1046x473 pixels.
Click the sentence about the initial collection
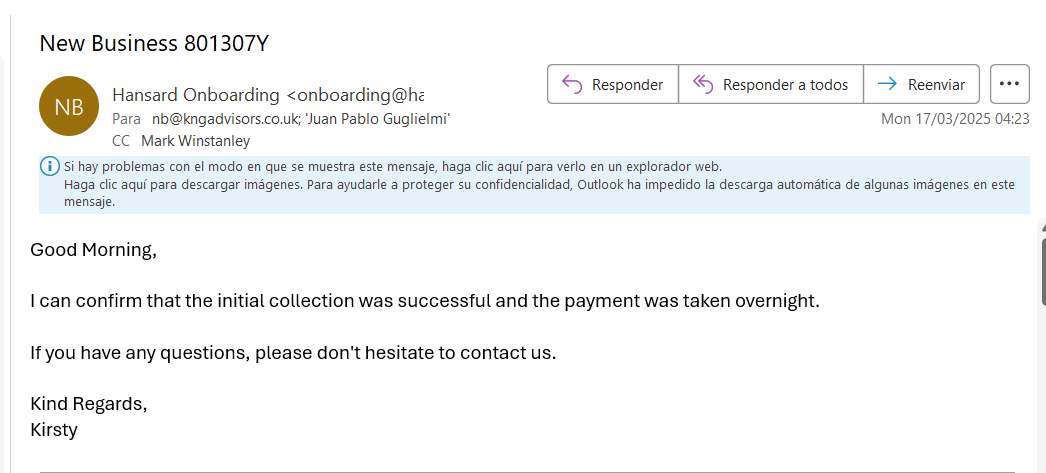tap(424, 301)
